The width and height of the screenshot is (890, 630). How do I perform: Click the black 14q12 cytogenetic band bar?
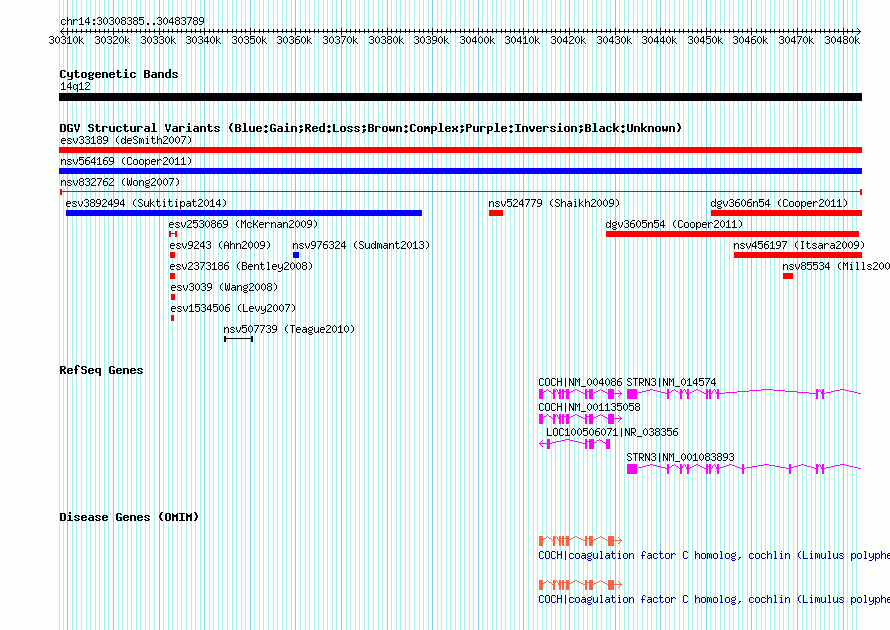pyautogui.click(x=460, y=97)
